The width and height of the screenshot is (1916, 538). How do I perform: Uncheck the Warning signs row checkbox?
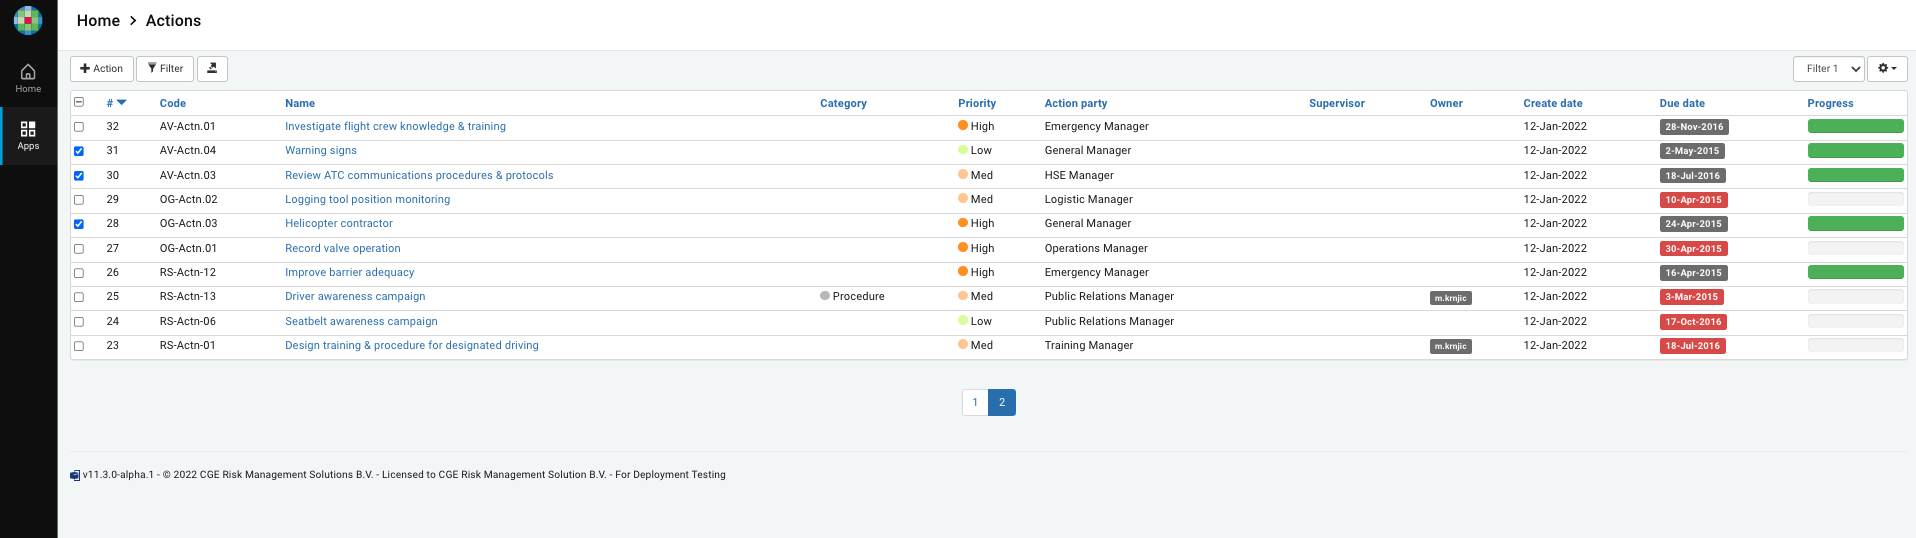coord(79,151)
